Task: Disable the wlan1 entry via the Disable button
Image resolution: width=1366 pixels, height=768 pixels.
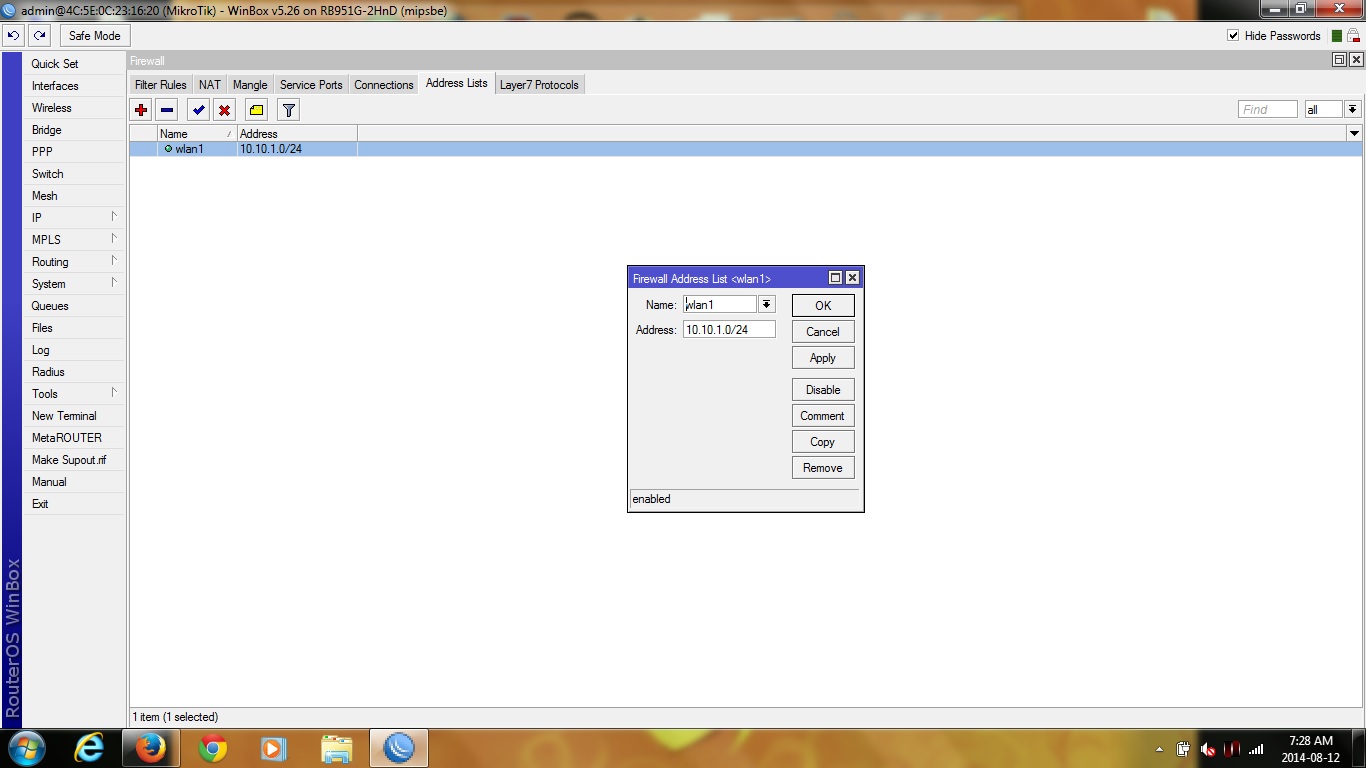Action: click(x=822, y=389)
